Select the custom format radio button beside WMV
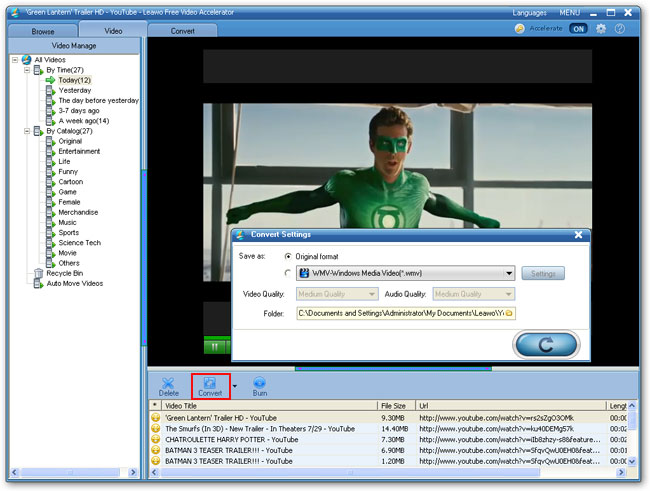This screenshot has height=491, width=650. click(x=288, y=273)
